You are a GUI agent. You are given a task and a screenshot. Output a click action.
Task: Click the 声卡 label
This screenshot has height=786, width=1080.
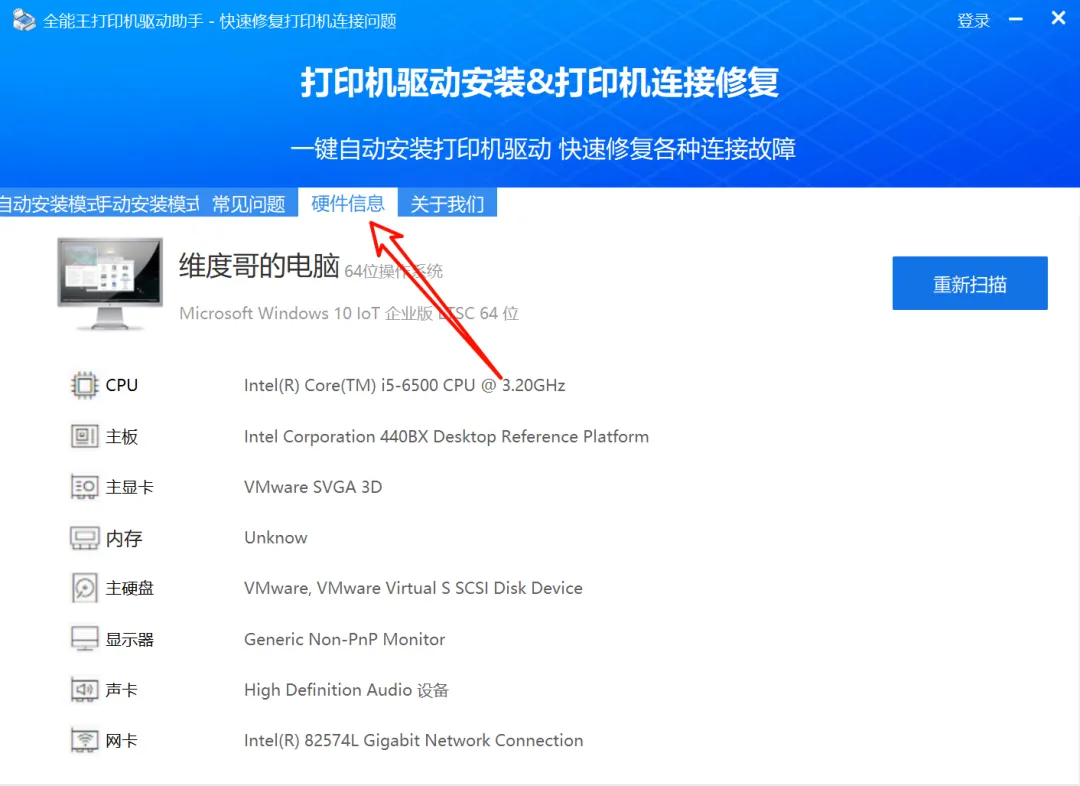(x=122, y=690)
